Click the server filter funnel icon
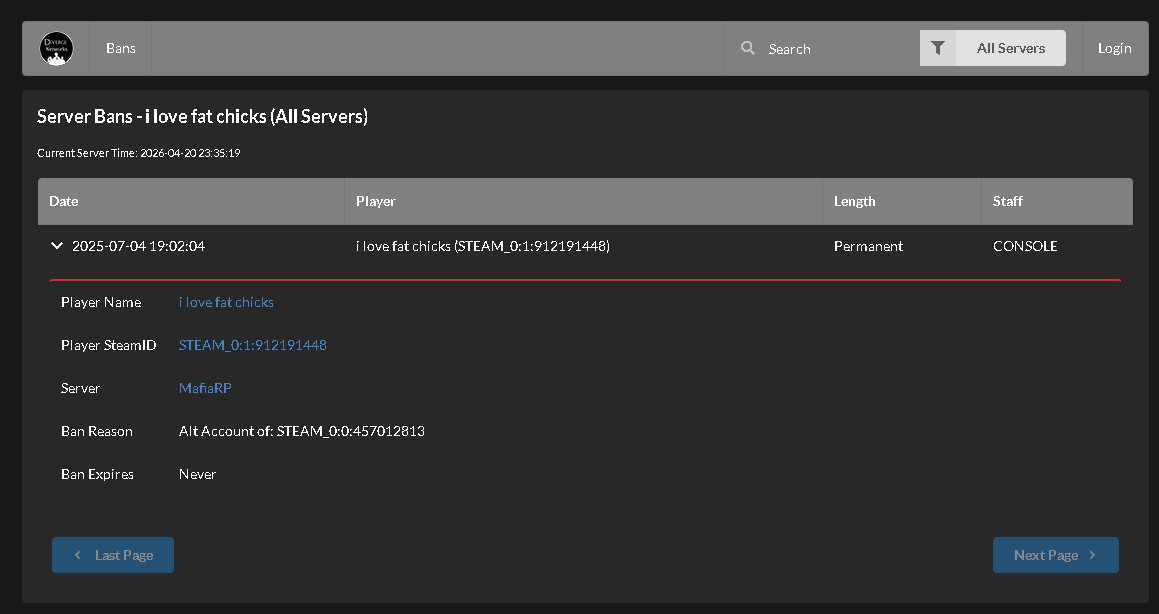Viewport: 1159px width, 614px height. pyautogui.click(x=938, y=48)
